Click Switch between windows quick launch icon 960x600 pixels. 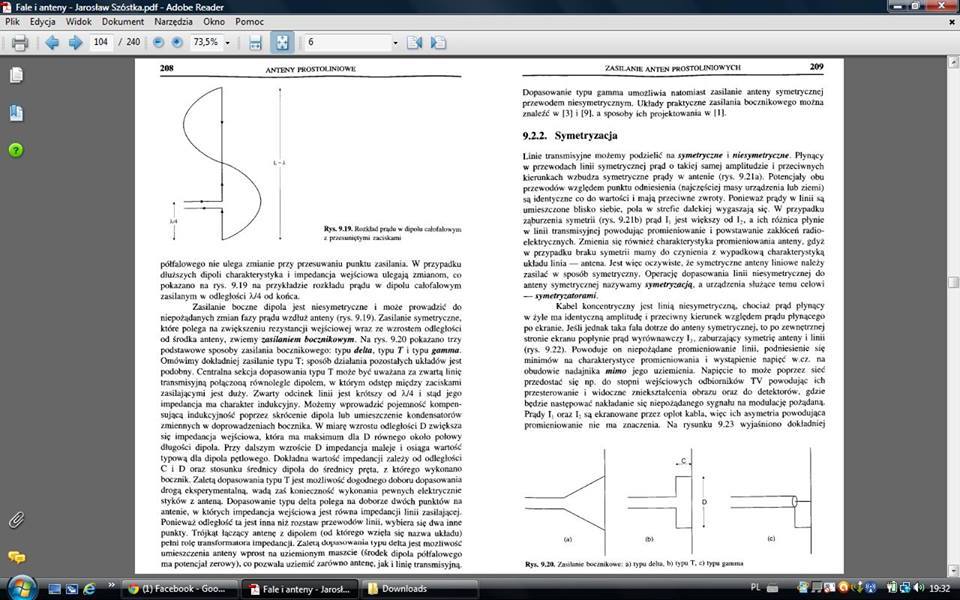point(72,589)
